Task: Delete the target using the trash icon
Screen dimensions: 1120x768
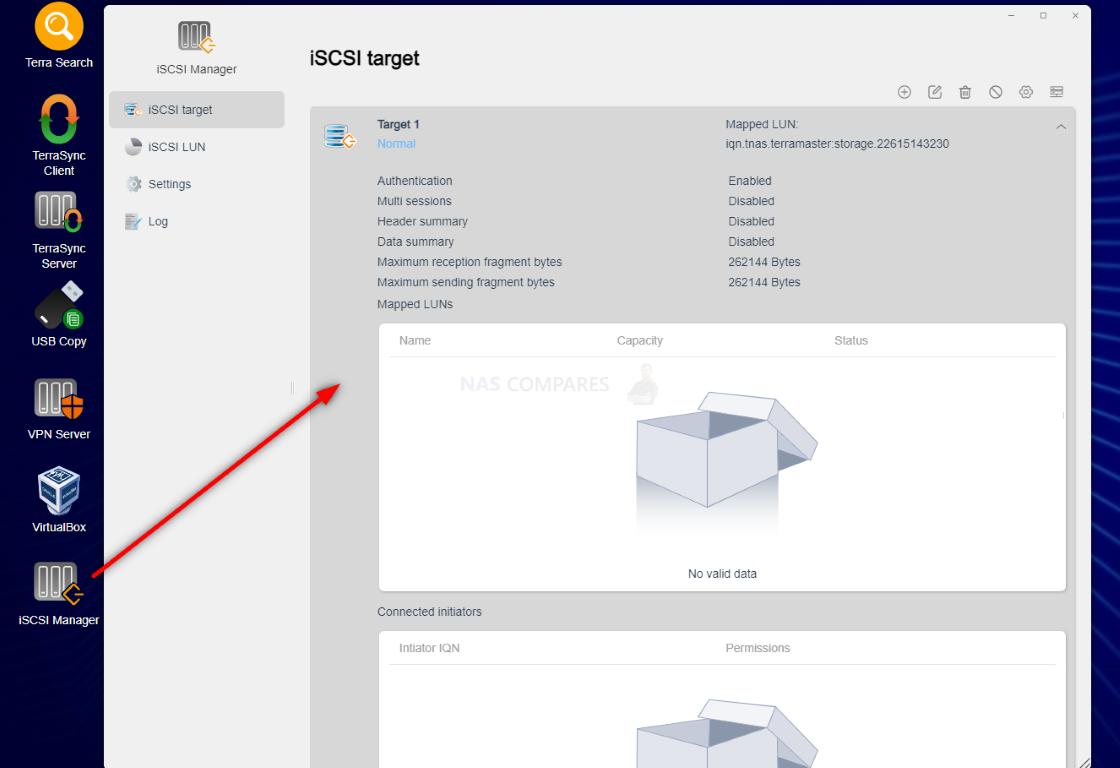Action: [965, 92]
